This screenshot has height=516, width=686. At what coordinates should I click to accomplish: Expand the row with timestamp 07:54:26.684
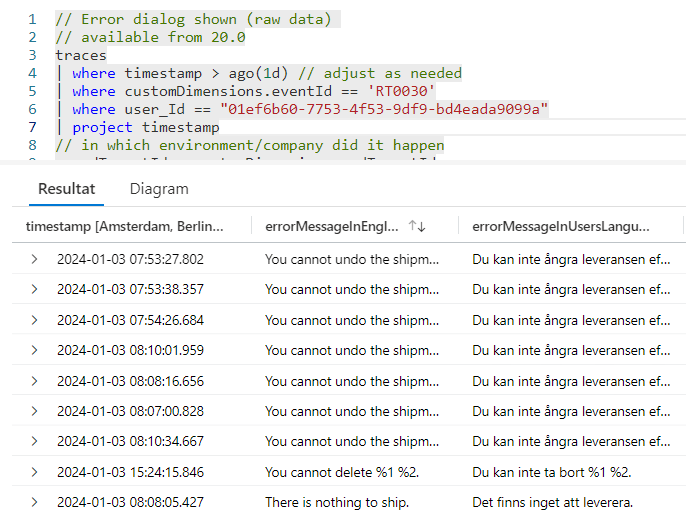[35, 320]
